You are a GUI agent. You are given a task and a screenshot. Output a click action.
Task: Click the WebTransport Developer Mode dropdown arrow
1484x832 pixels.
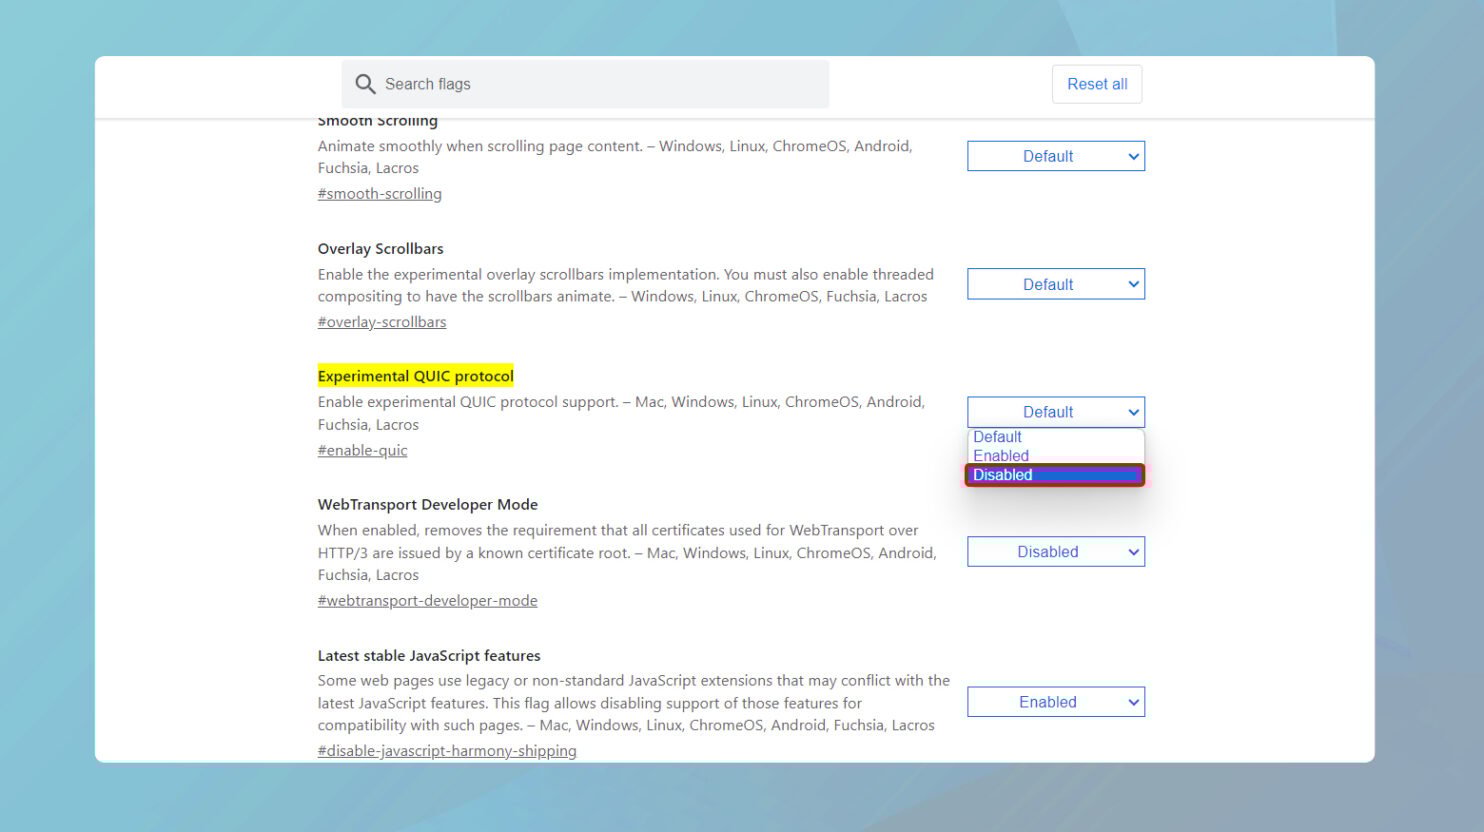1132,551
